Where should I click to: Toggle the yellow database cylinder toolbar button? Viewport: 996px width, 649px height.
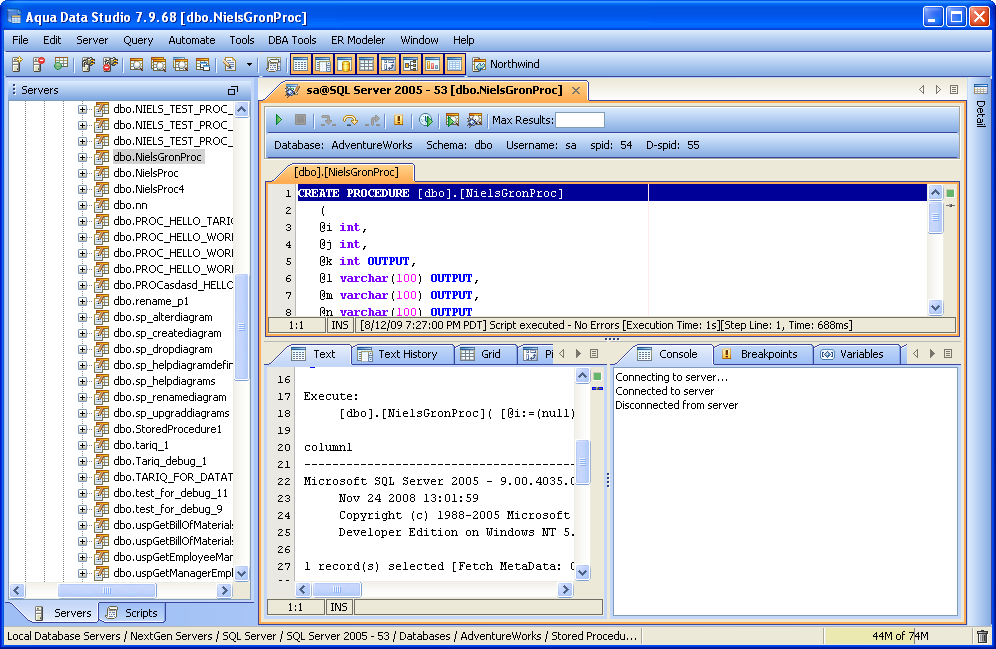344,65
